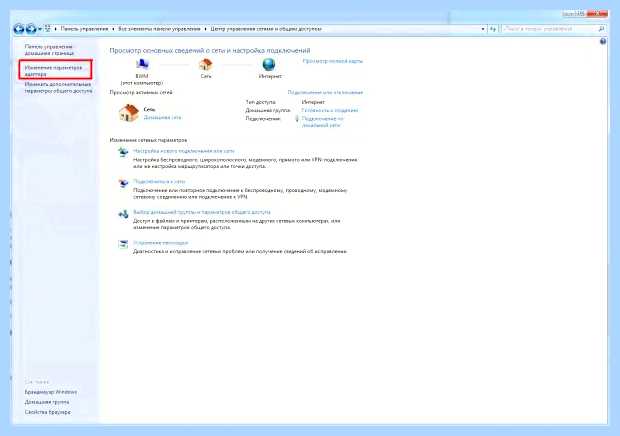Open 'Брандмауэр Windows' in See also
620x436 pixels.
[51, 392]
